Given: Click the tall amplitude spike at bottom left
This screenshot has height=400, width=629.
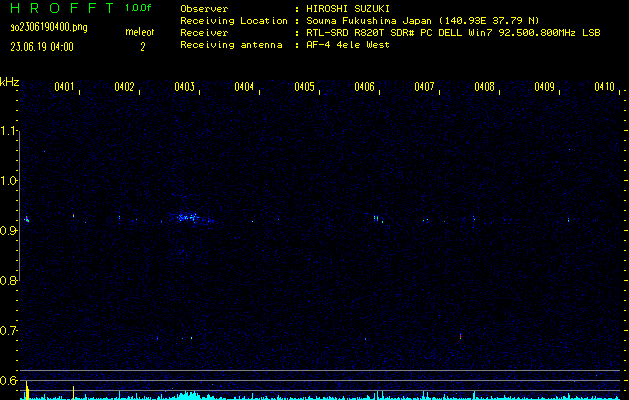Looking at the screenshot, I should [27, 389].
